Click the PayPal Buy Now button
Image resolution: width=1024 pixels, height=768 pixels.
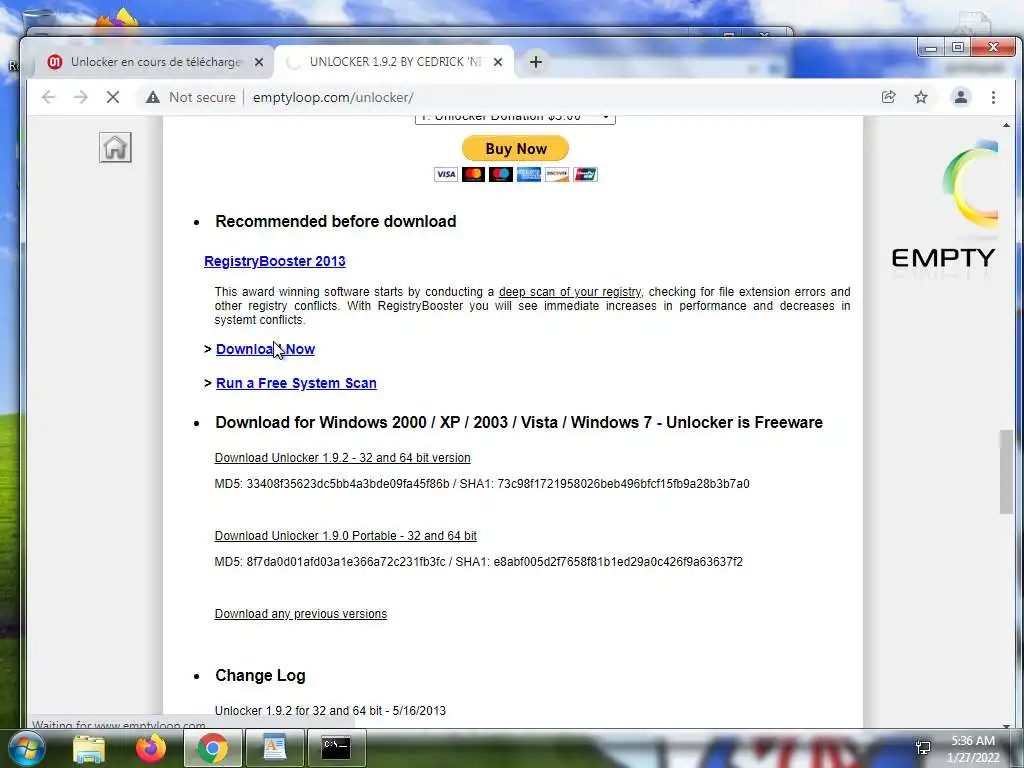click(x=515, y=148)
